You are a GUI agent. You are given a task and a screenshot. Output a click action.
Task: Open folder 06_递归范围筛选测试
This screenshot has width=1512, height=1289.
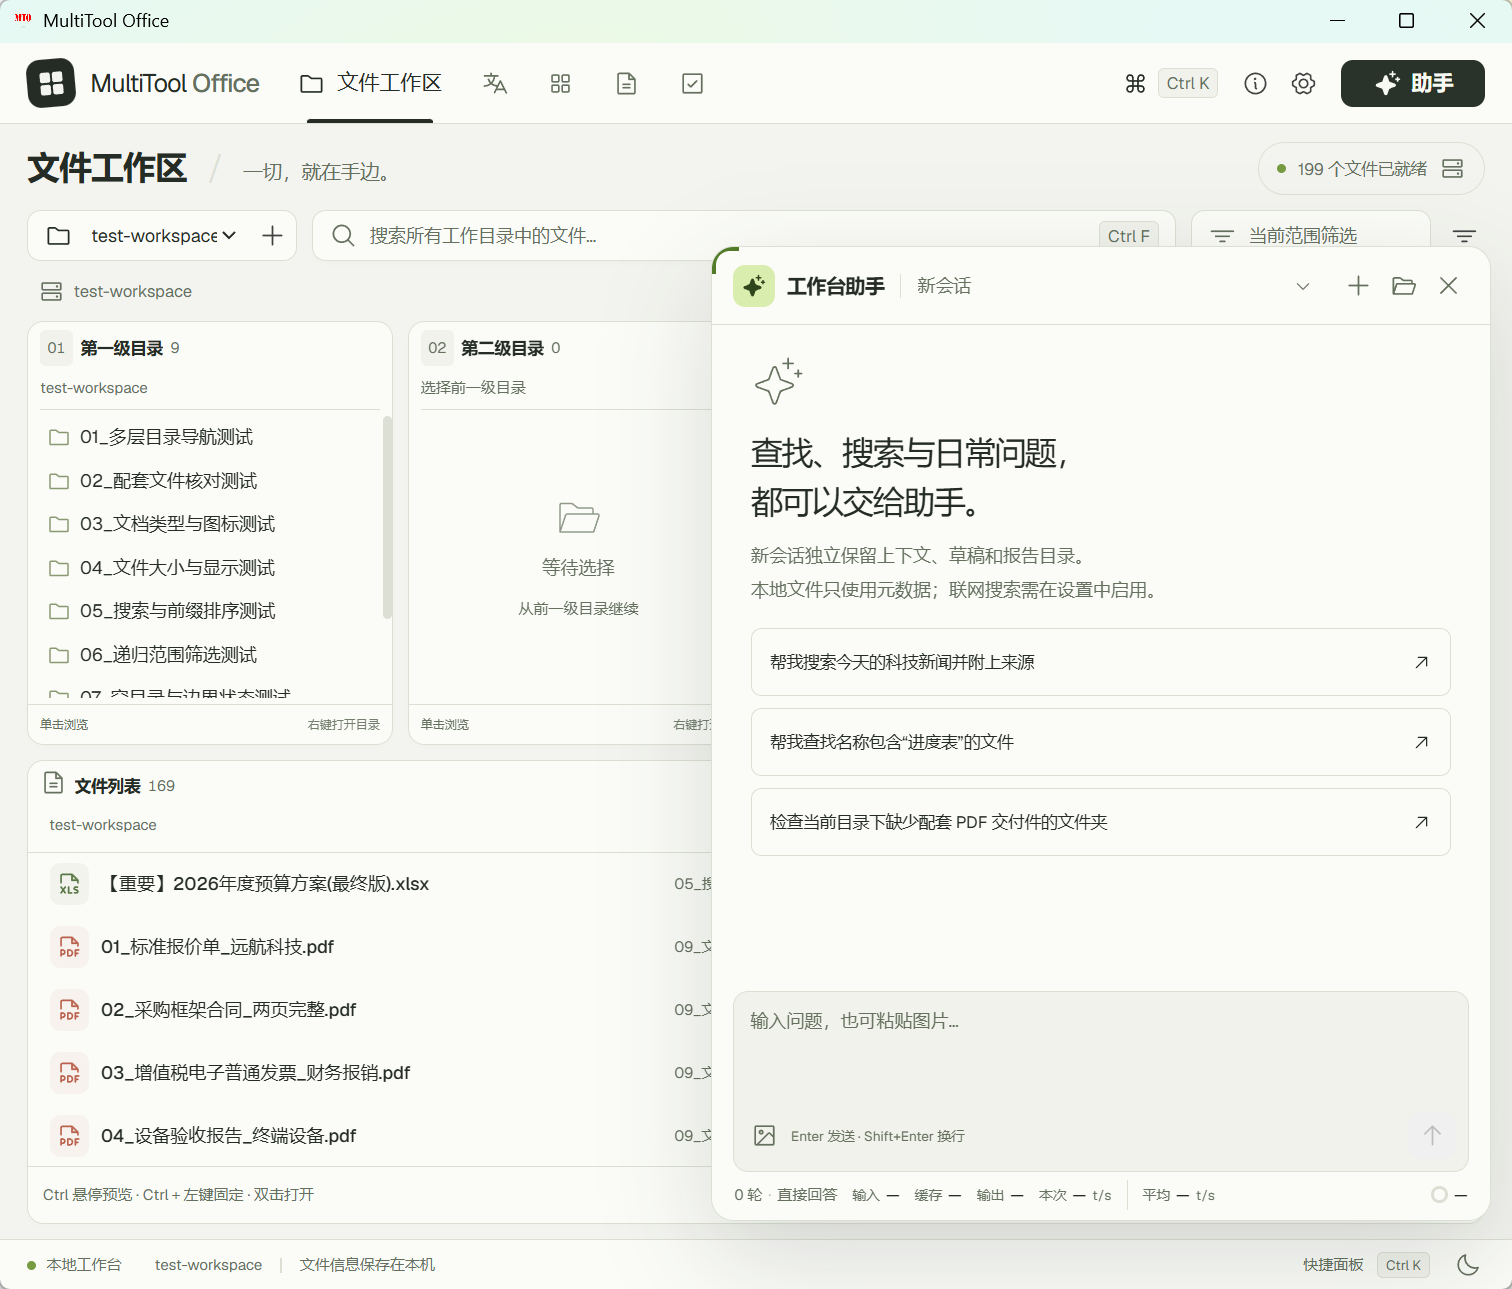coord(210,655)
